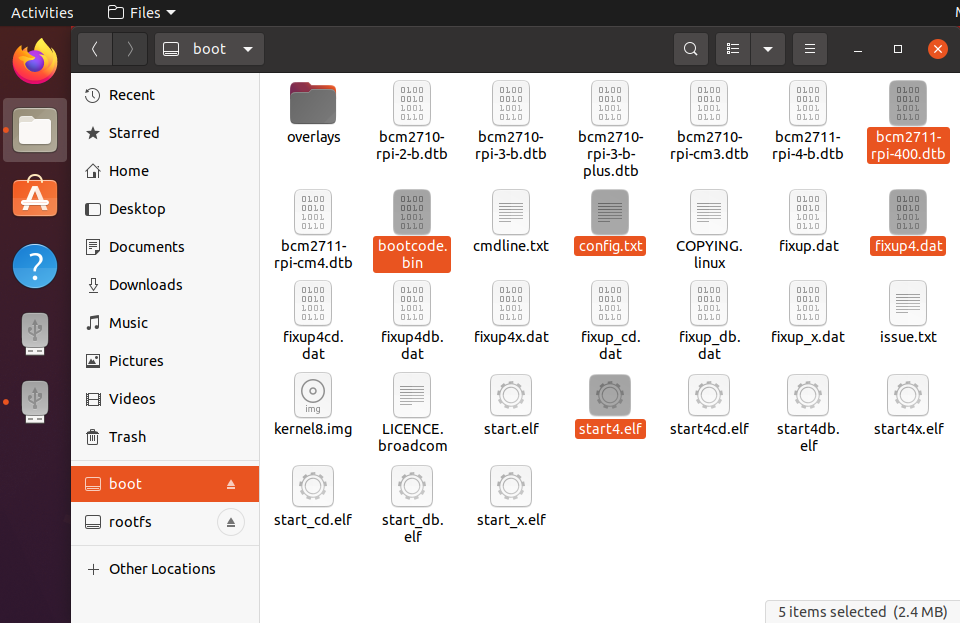Open Ubuntu Software from the dock
The width and height of the screenshot is (960, 623).
point(35,197)
